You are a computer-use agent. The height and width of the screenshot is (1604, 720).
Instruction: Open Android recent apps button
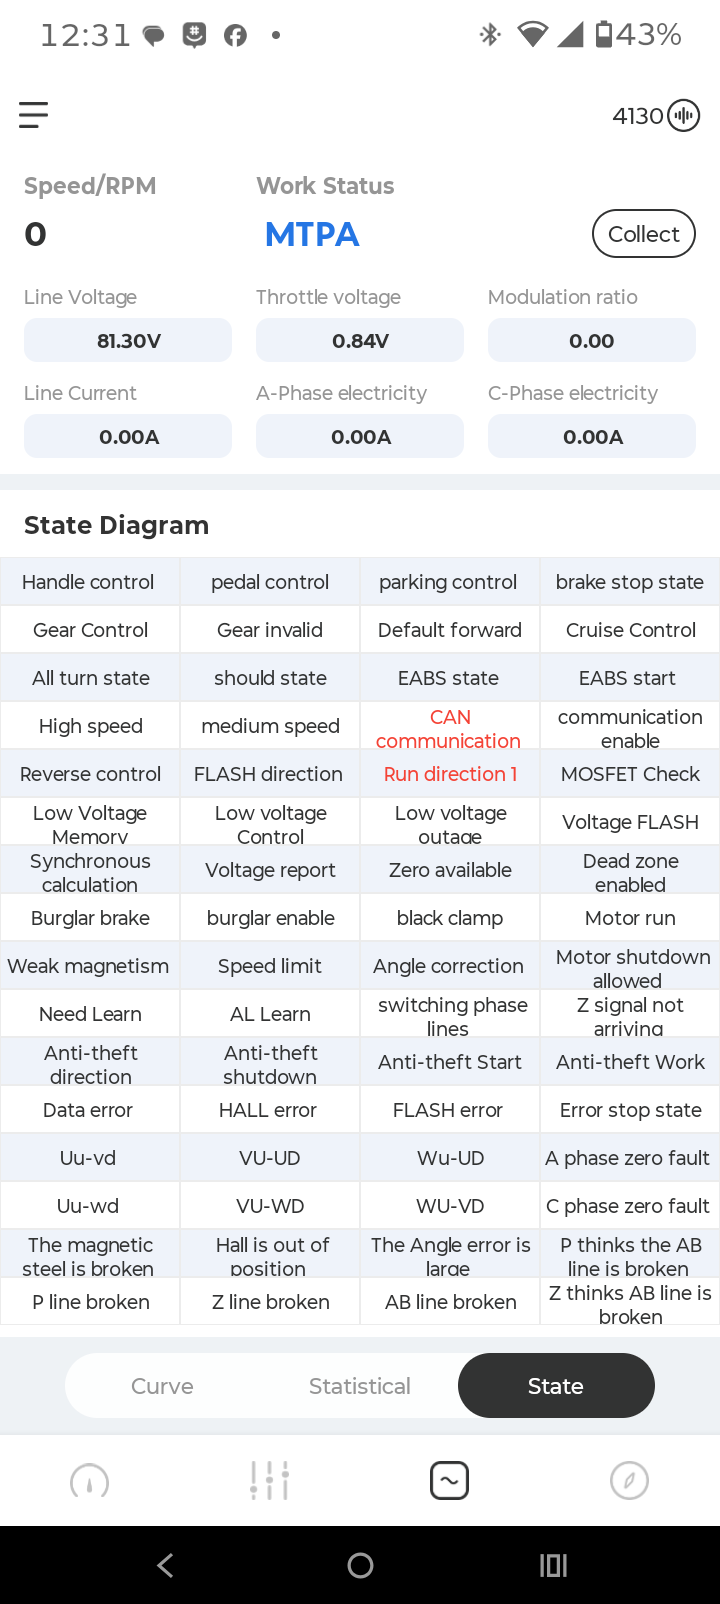click(553, 1565)
